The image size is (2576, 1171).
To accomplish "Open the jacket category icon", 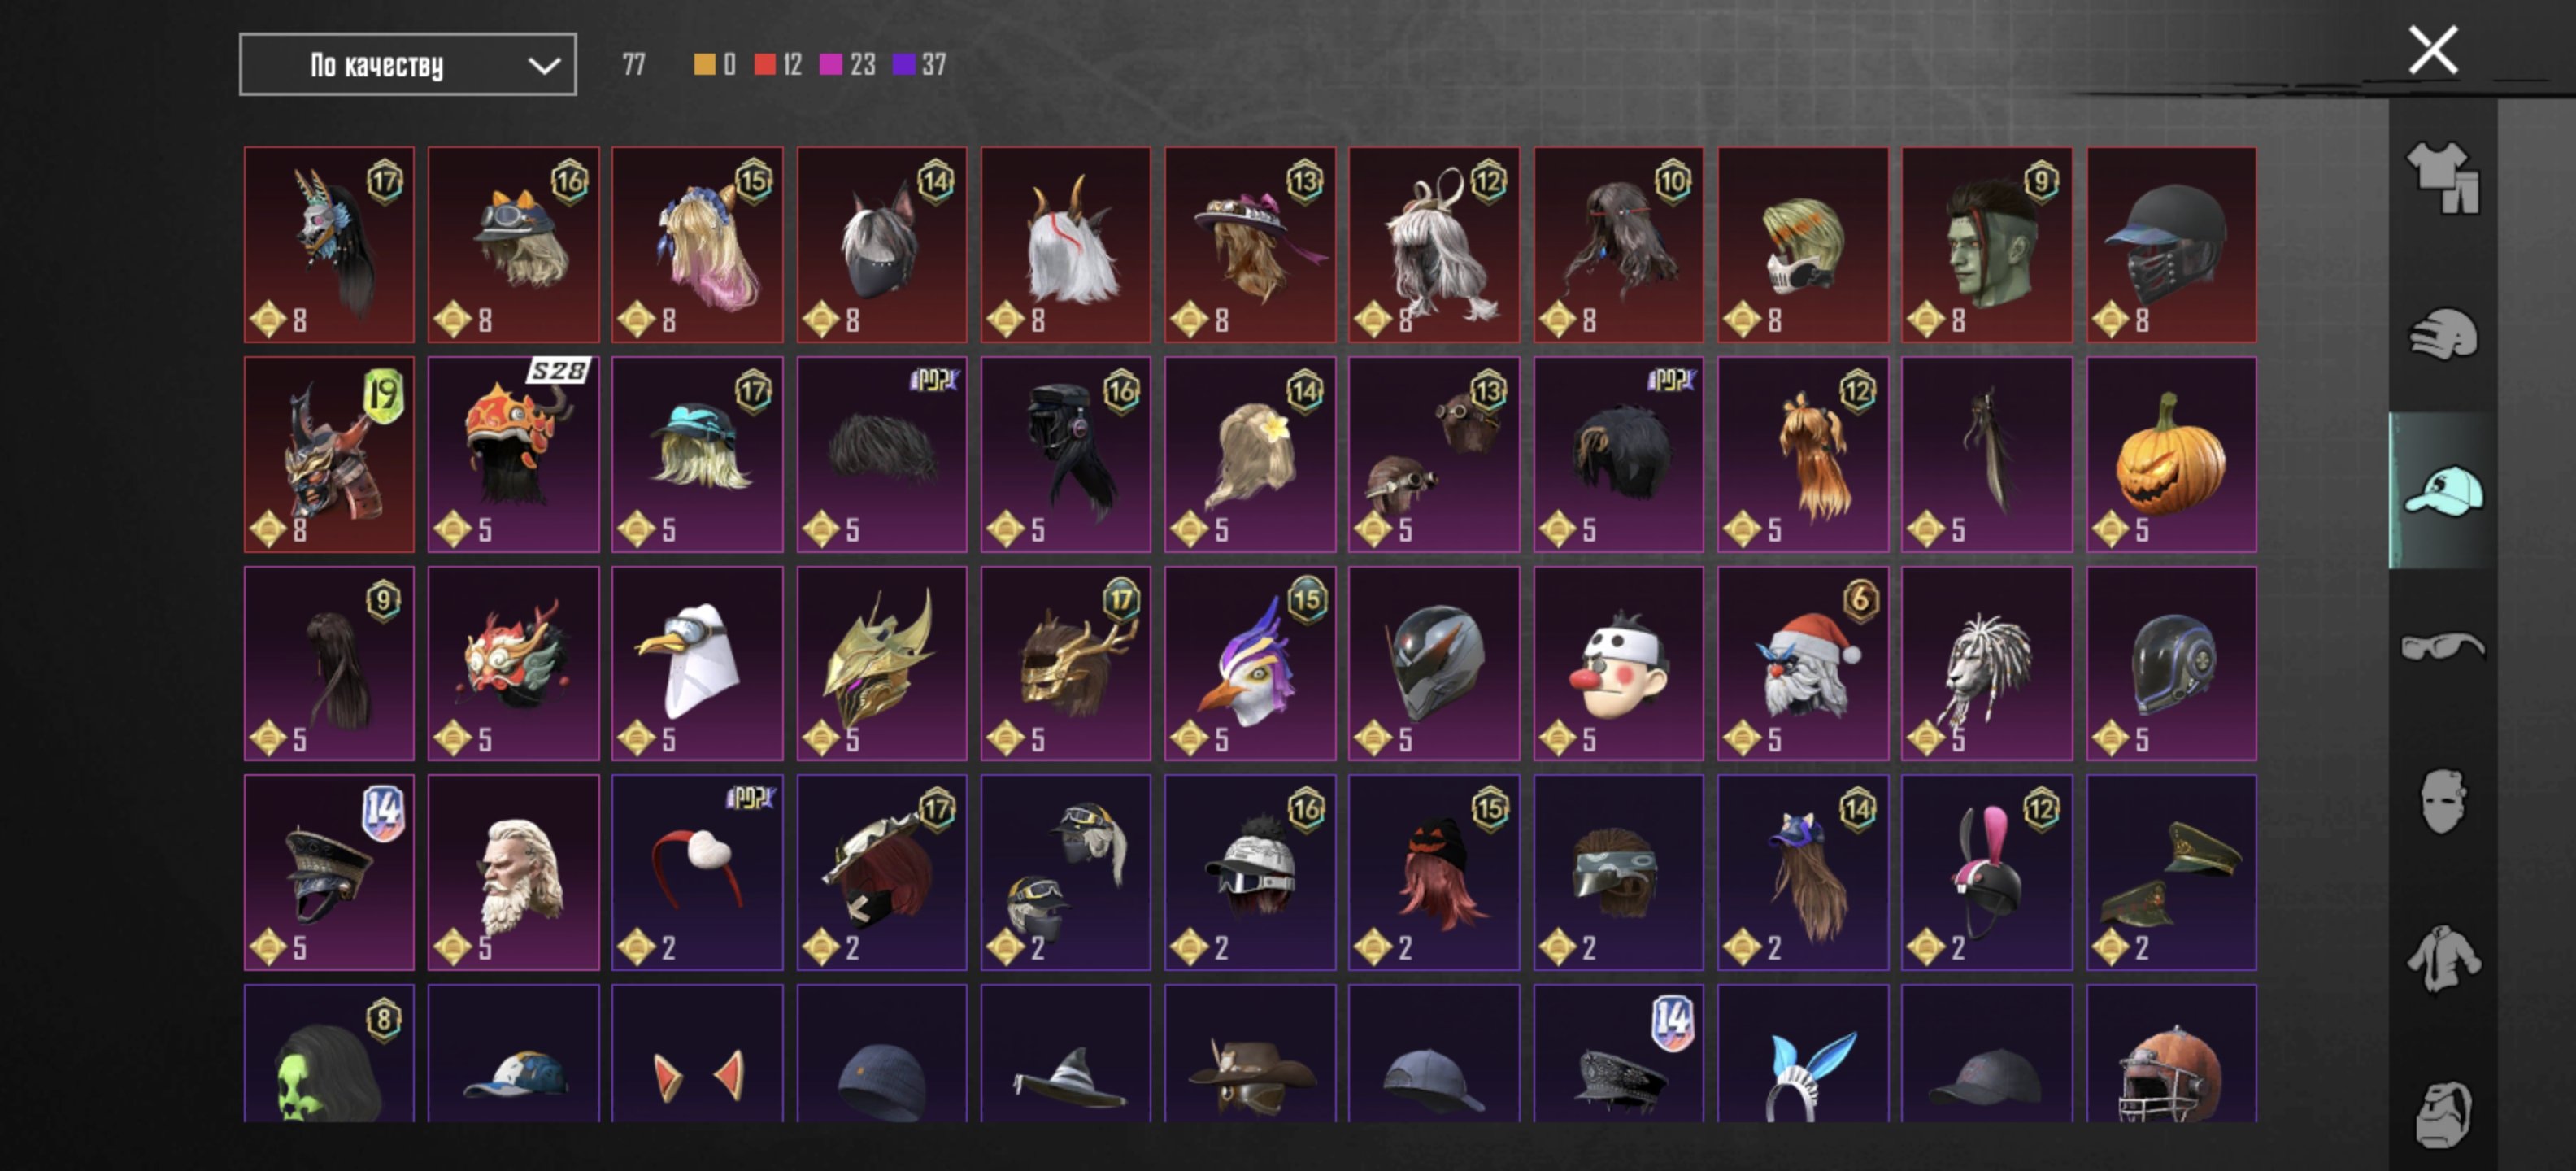I will [2442, 958].
